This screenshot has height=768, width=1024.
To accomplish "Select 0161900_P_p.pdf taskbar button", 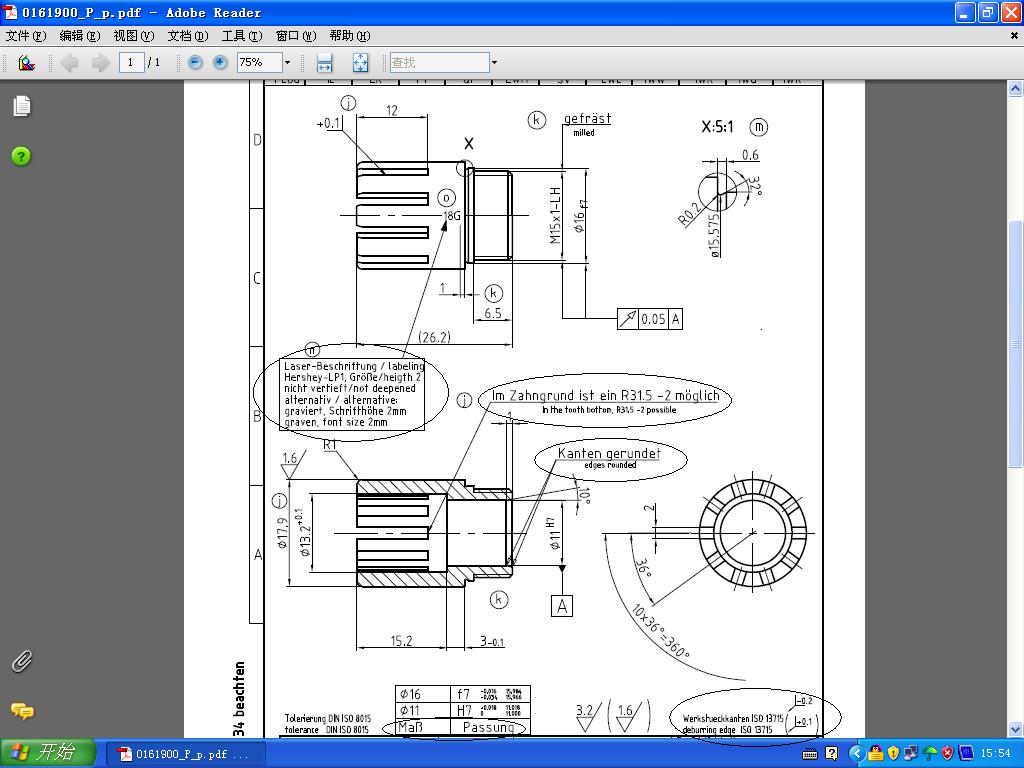I will (185, 754).
